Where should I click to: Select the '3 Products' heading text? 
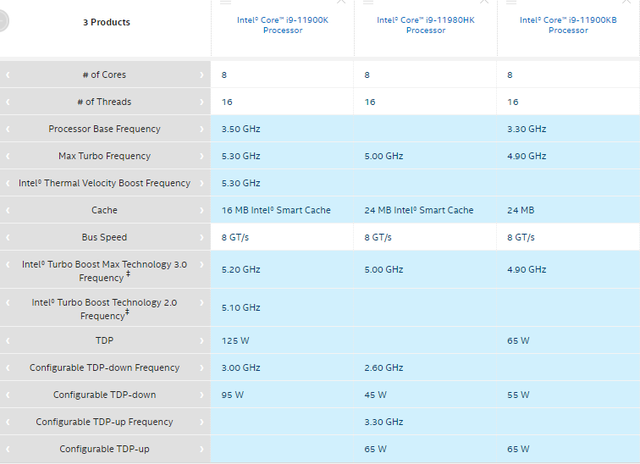[x=107, y=22]
